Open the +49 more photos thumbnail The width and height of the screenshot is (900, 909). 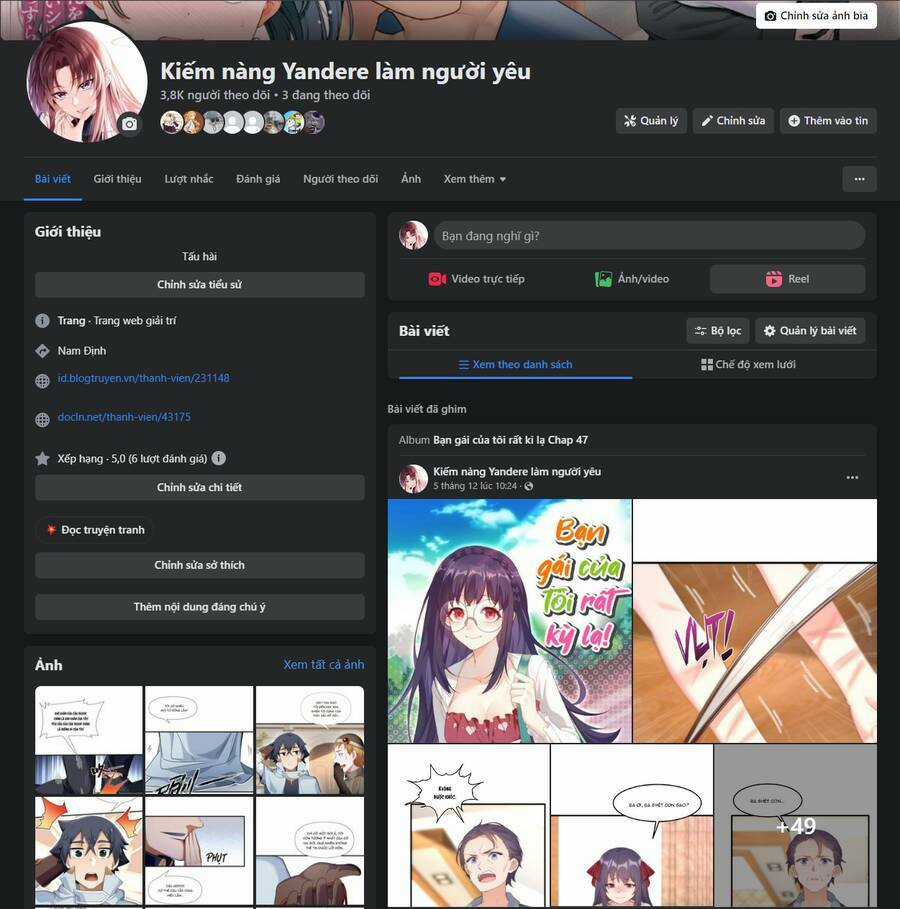(x=795, y=826)
